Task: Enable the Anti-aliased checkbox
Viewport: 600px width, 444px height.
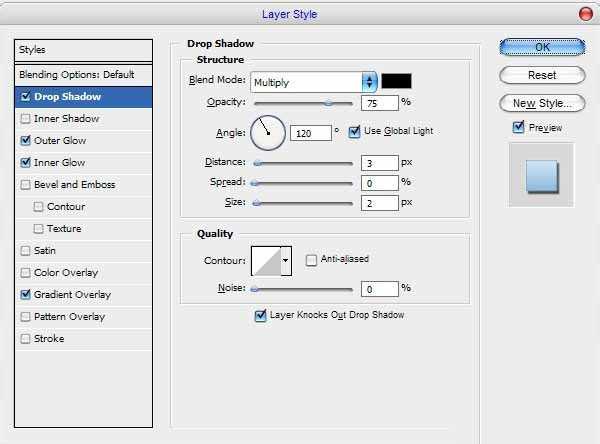Action: coord(311,260)
